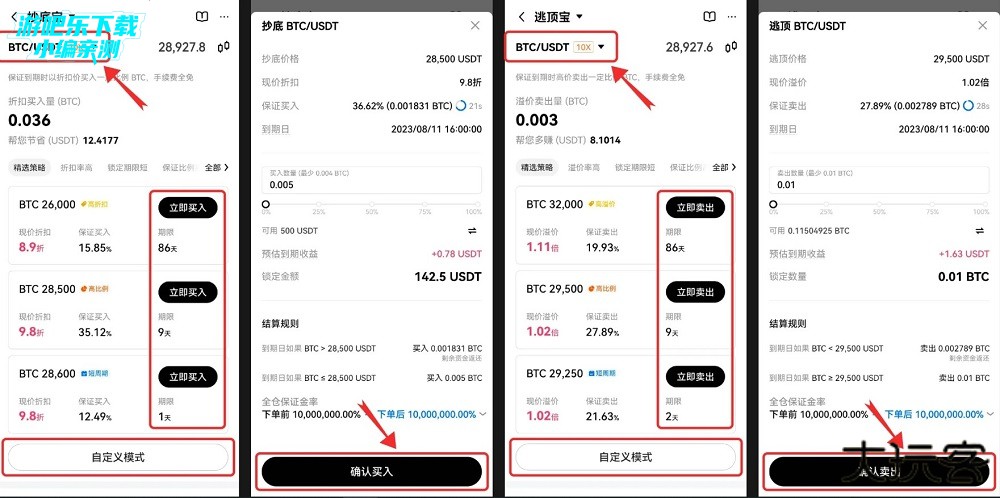Tap swap arrows beside 可用 0.11504925 BTC

coord(980,231)
